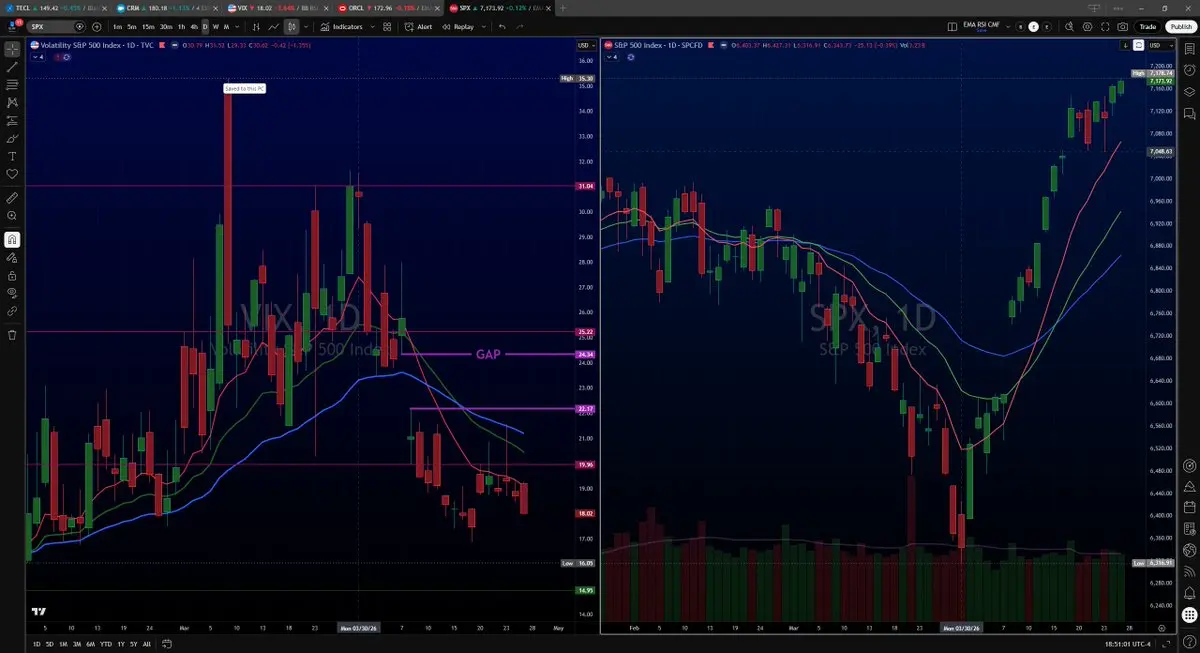Select the 4h timeframe
The image size is (1200, 653).
[x=194, y=27]
